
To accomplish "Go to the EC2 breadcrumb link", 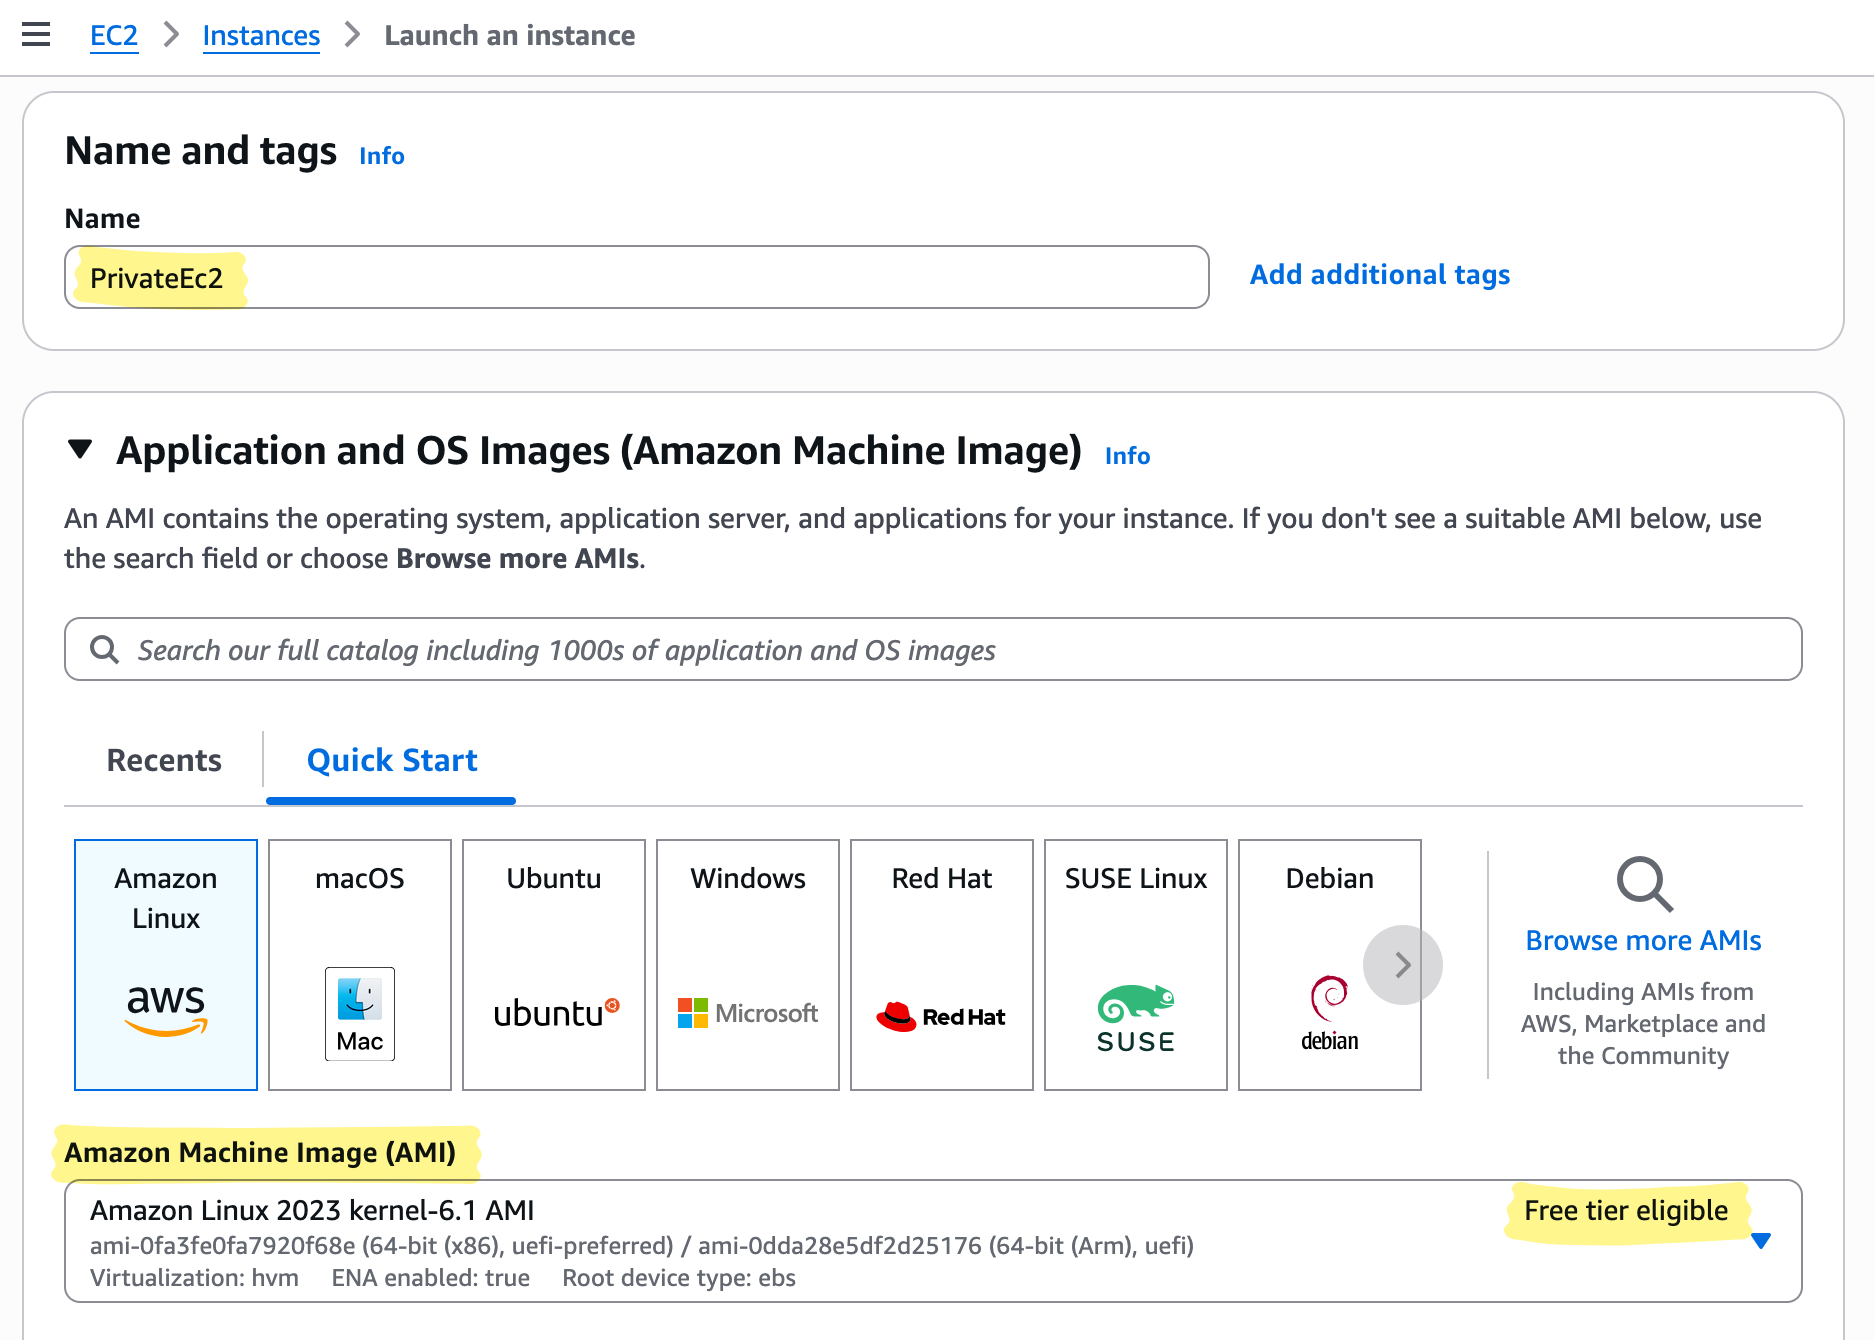I will click(114, 36).
